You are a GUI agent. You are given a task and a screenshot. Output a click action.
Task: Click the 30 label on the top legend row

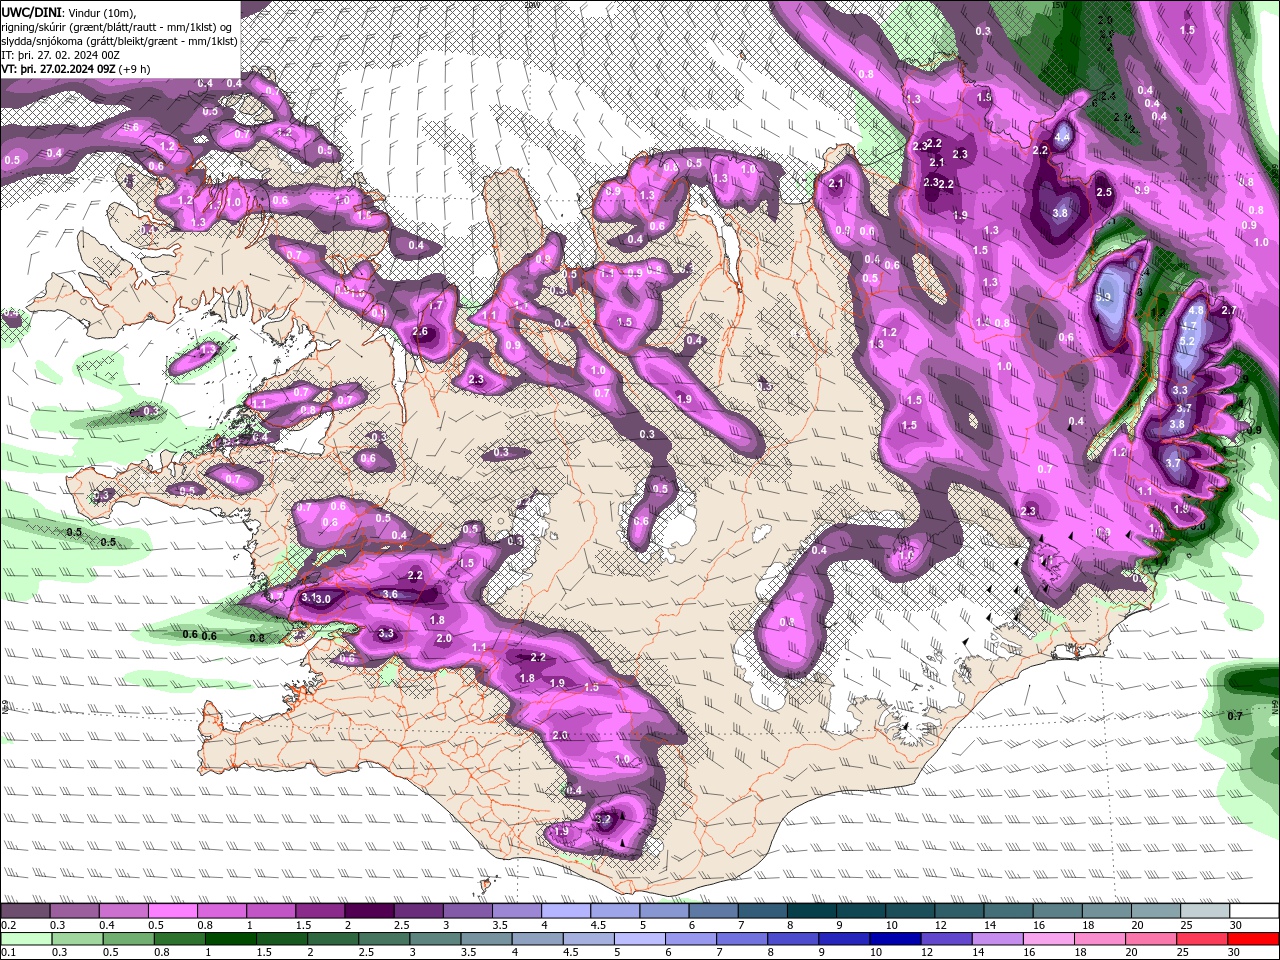pyautogui.click(x=1236, y=925)
